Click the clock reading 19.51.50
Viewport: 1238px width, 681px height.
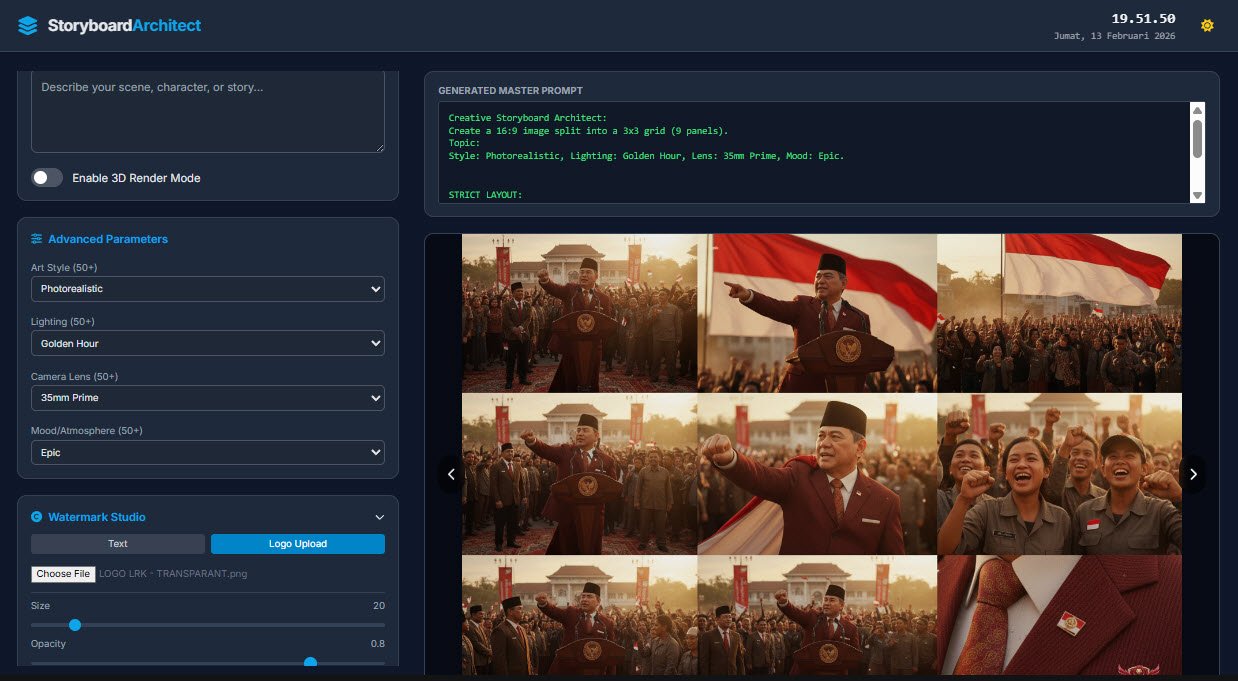[1143, 19]
